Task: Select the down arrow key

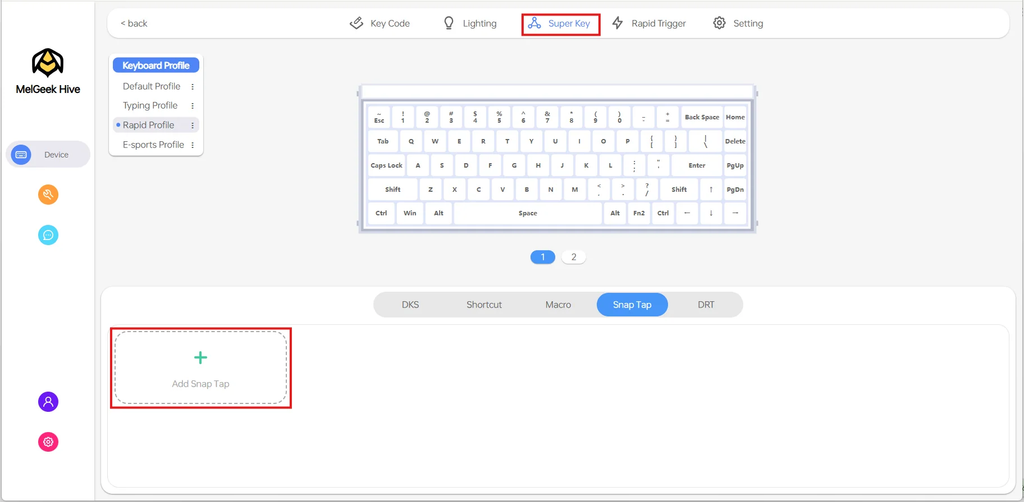Action: (711, 213)
